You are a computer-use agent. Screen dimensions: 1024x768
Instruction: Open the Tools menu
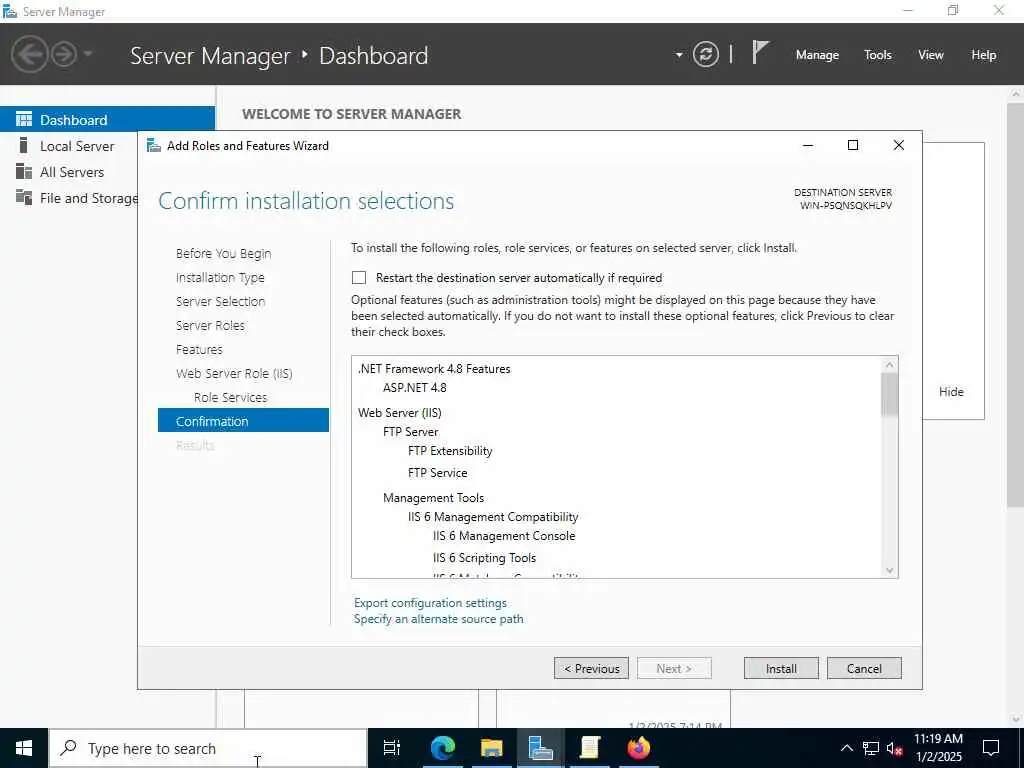[x=878, y=55]
